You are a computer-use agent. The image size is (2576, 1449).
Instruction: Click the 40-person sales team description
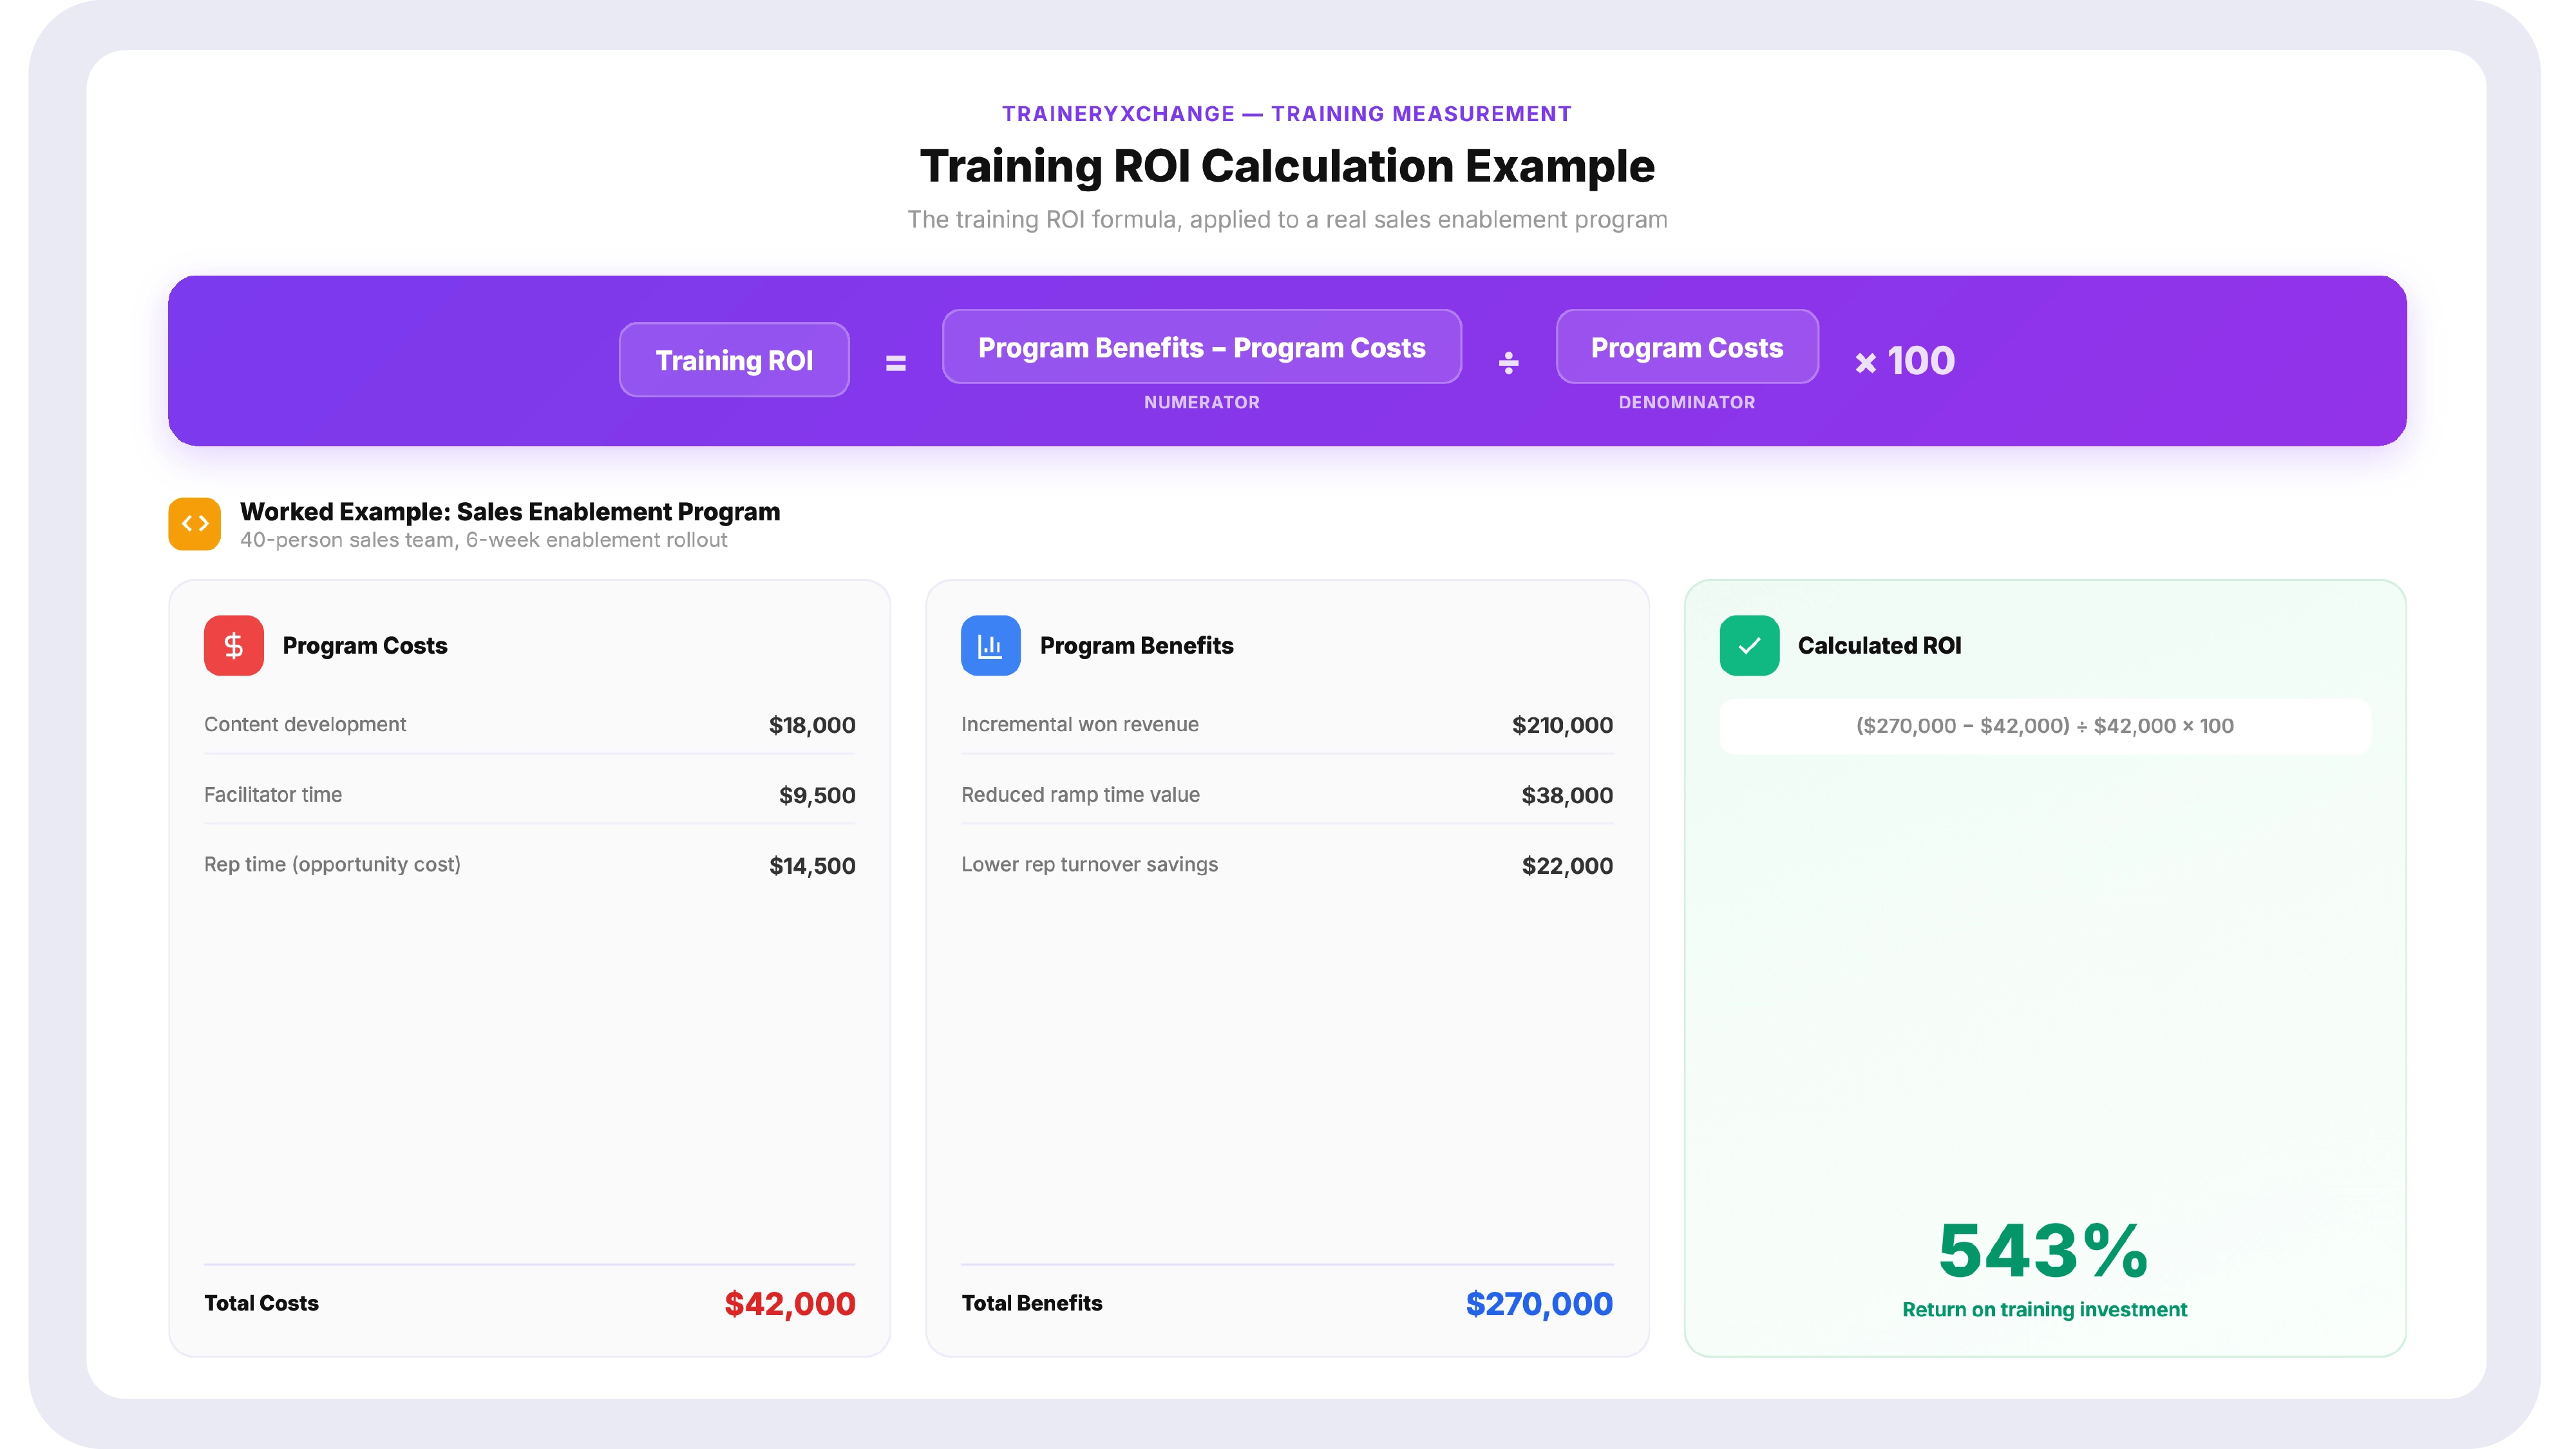pyautogui.click(x=483, y=540)
